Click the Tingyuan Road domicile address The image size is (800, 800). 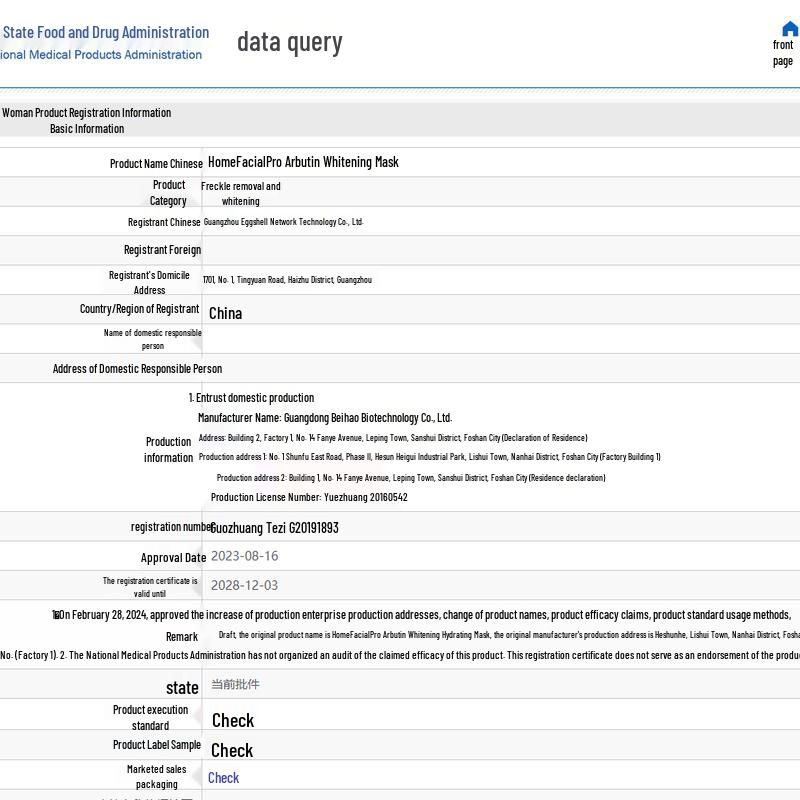tap(287, 280)
